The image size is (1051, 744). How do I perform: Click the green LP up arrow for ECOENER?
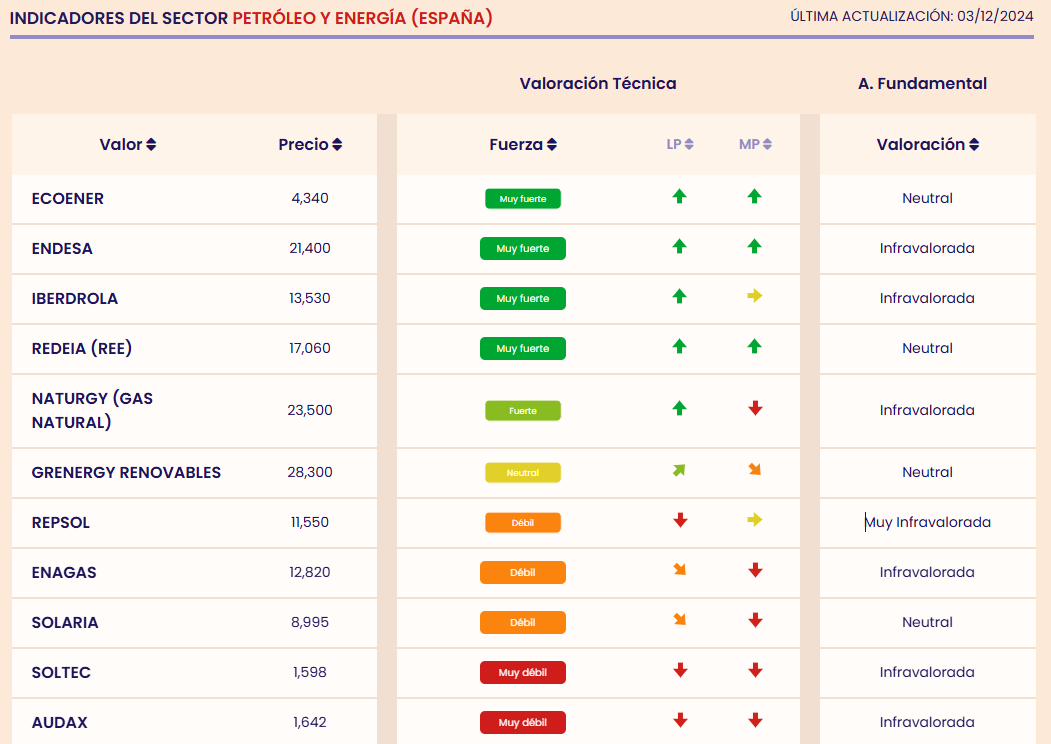679,197
